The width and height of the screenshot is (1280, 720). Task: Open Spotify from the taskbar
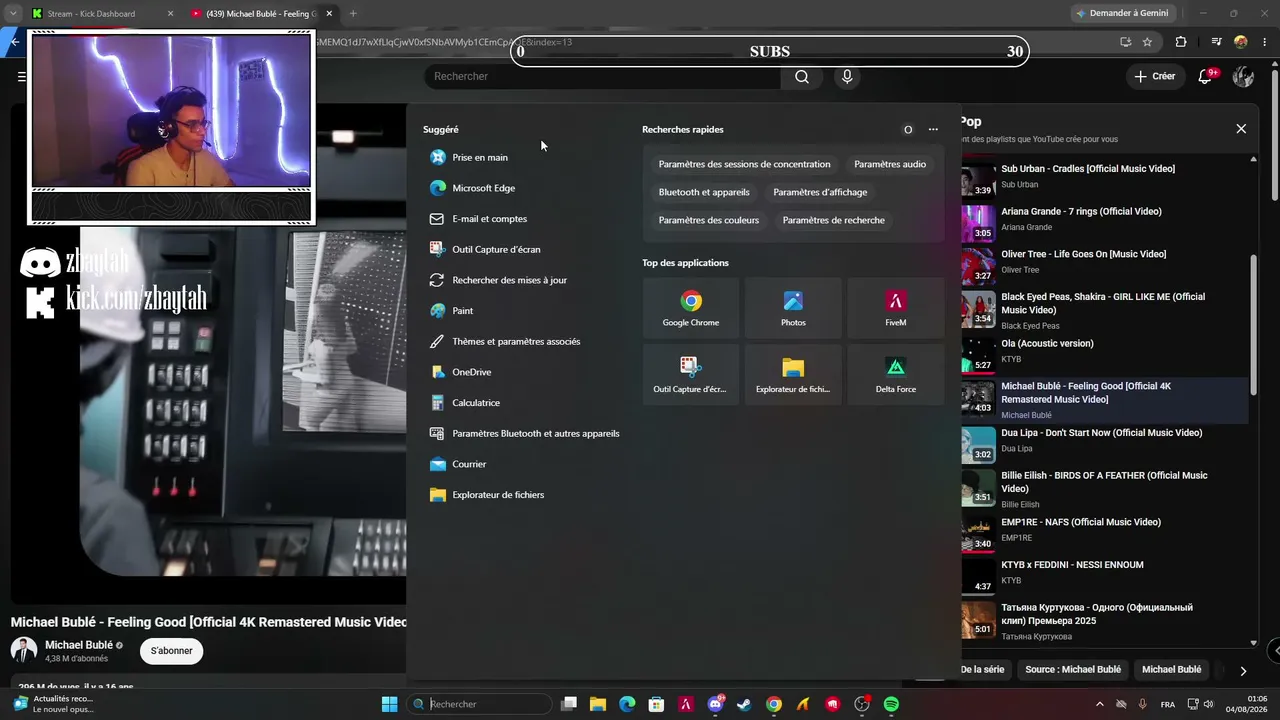(x=891, y=704)
